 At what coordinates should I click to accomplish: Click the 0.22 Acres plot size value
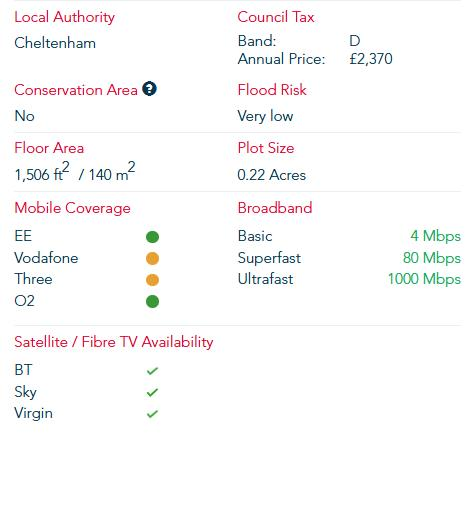pos(271,175)
